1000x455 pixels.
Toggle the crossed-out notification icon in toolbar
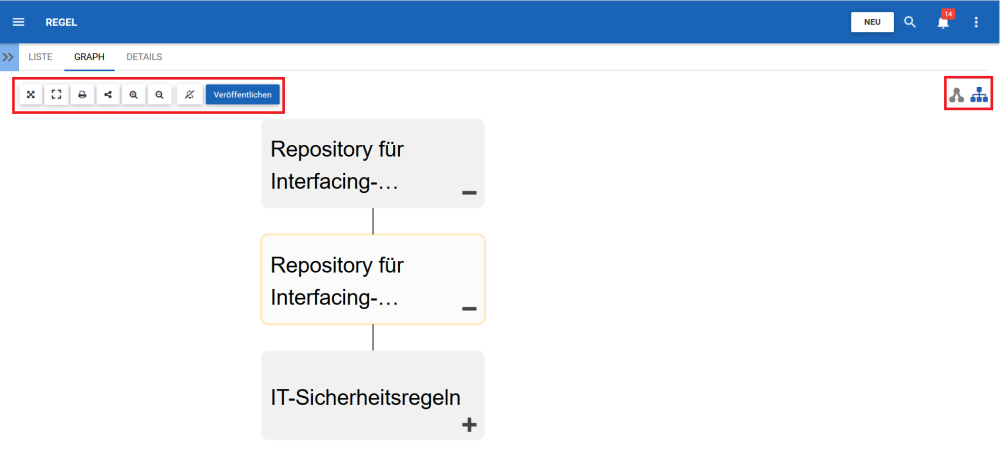[x=189, y=95]
